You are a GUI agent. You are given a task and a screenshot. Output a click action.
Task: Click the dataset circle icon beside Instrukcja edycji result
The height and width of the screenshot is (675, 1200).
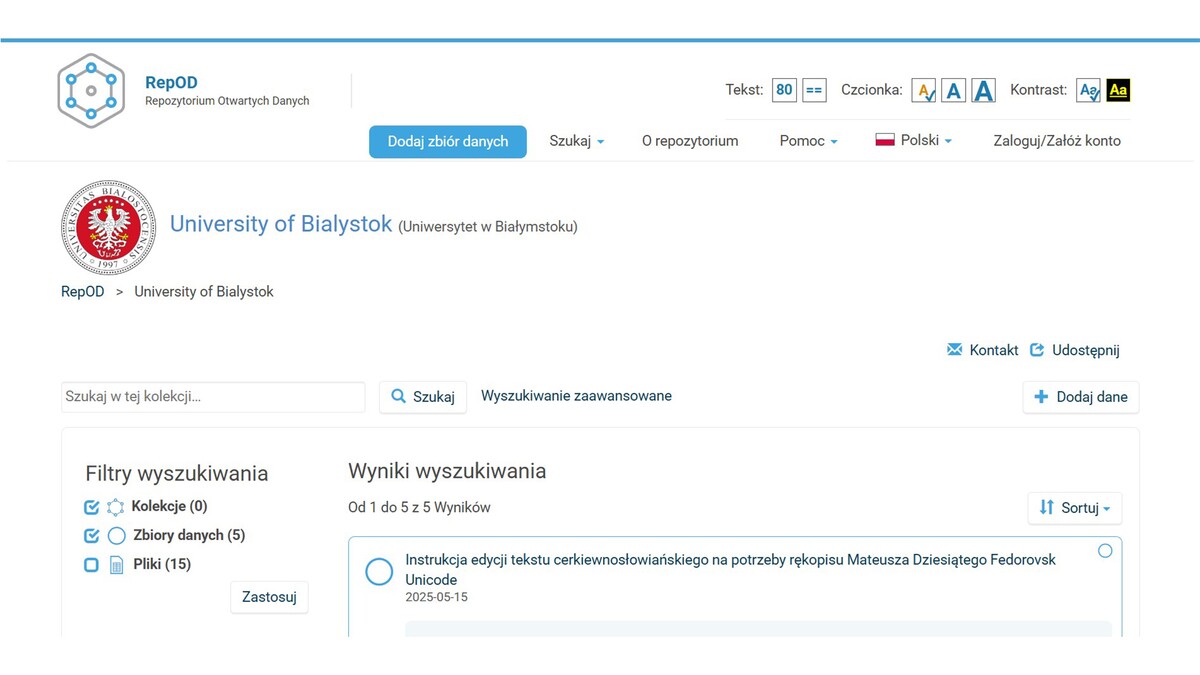pos(379,572)
